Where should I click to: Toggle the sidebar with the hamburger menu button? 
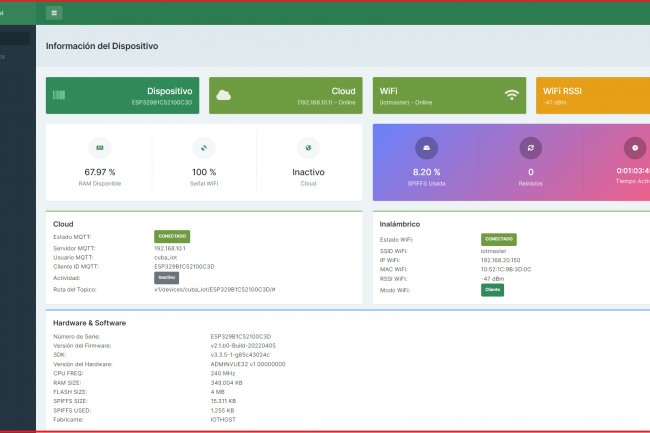point(54,13)
